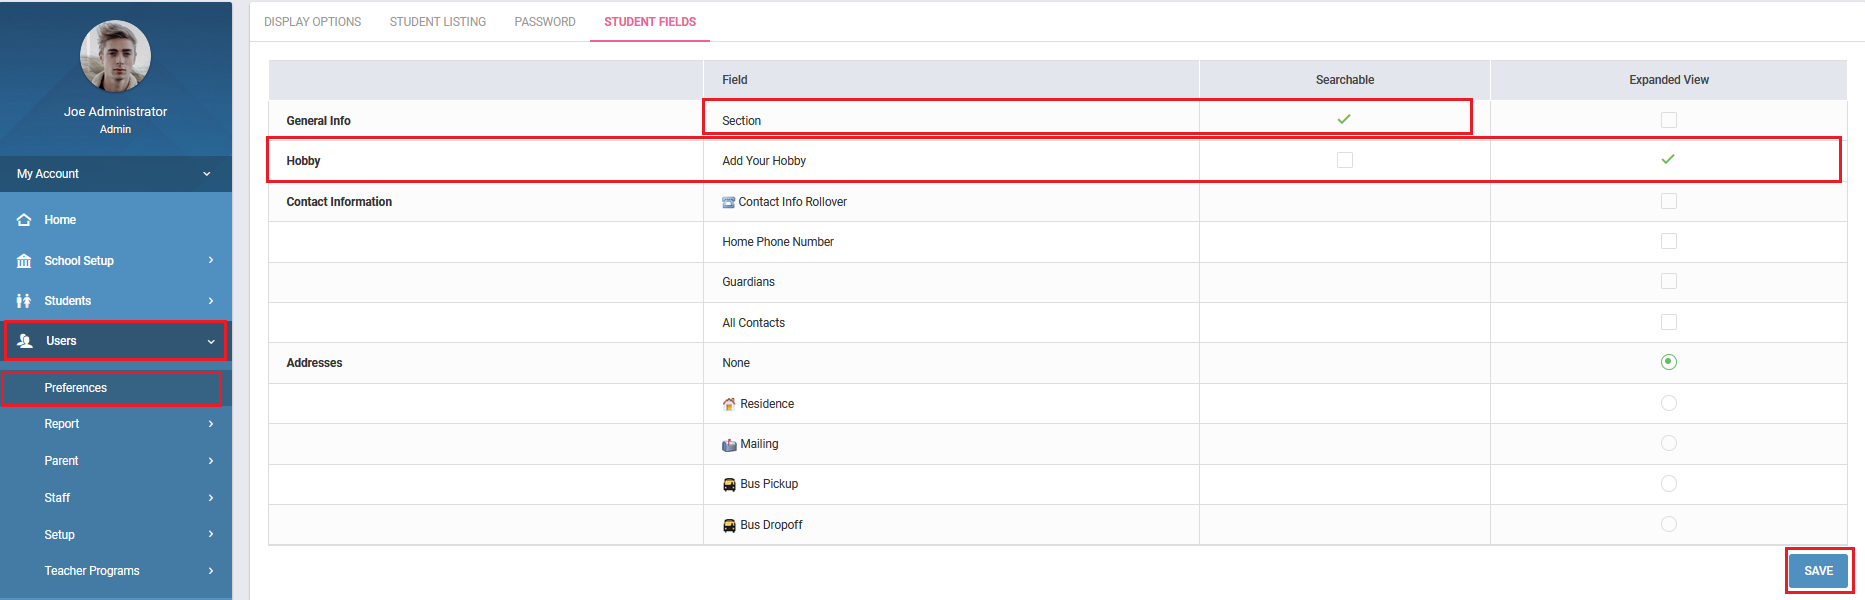This screenshot has height=600, width=1865.
Task: Collapse the Users menu chevron
Action: (211, 342)
